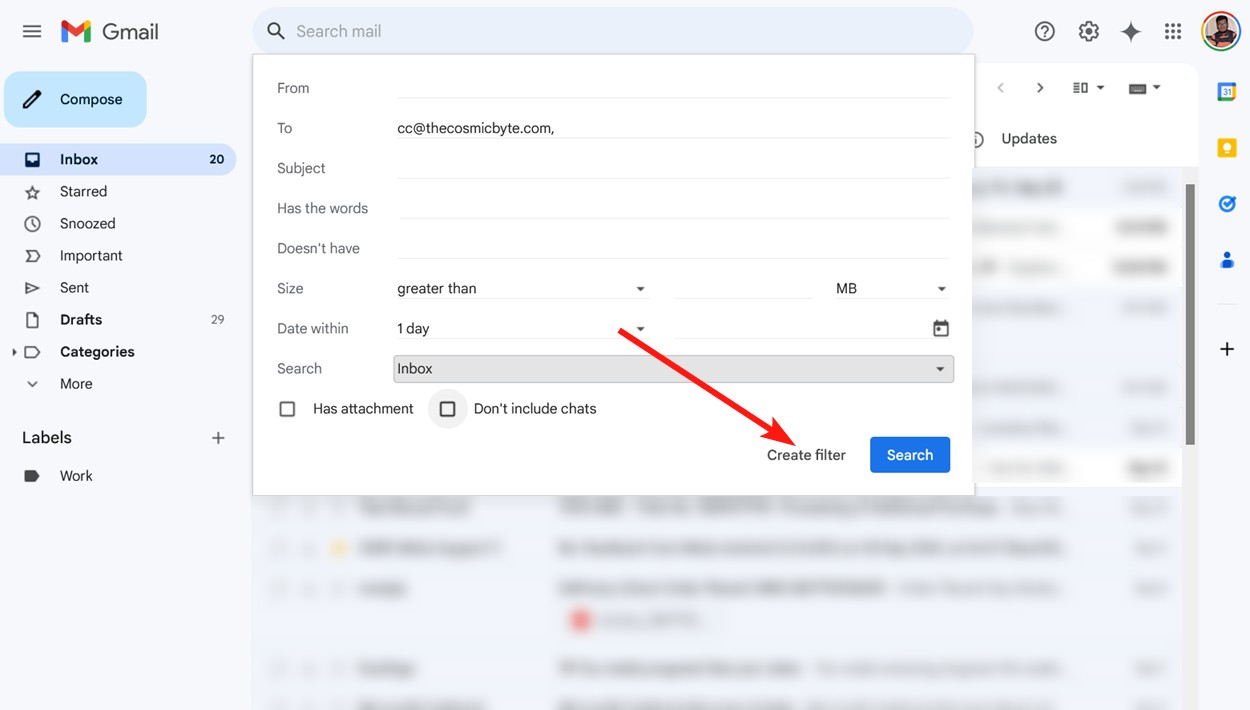Click the Create filter link
1250x710 pixels.
click(x=806, y=454)
